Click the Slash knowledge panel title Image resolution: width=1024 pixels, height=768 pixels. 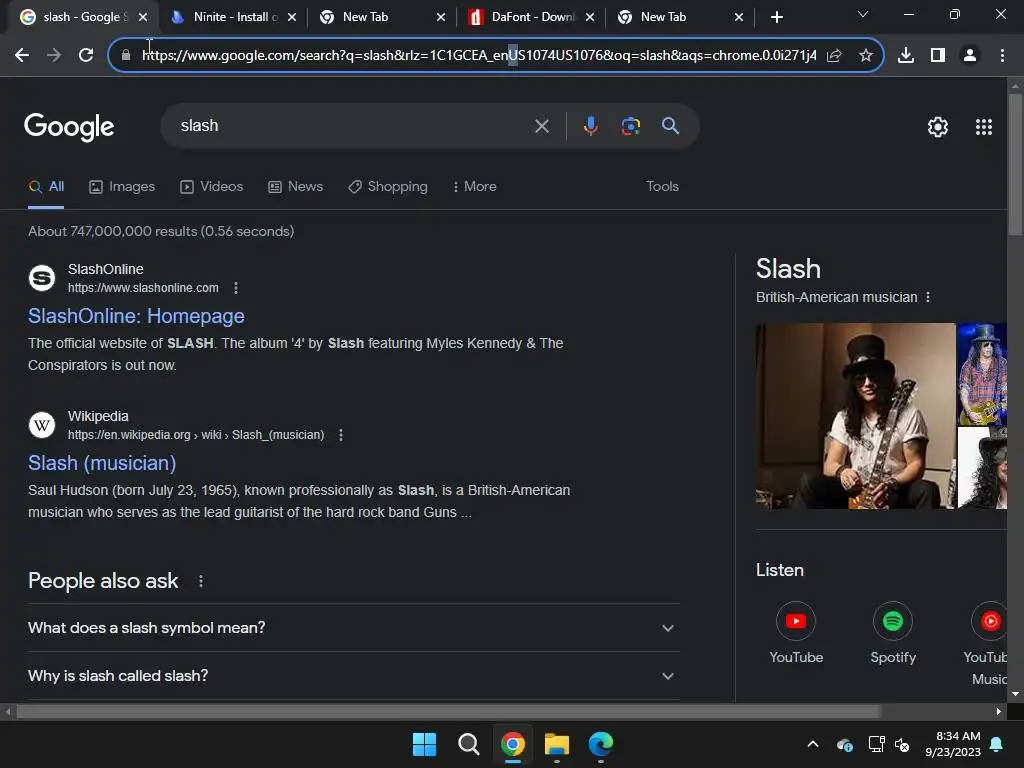(x=788, y=268)
